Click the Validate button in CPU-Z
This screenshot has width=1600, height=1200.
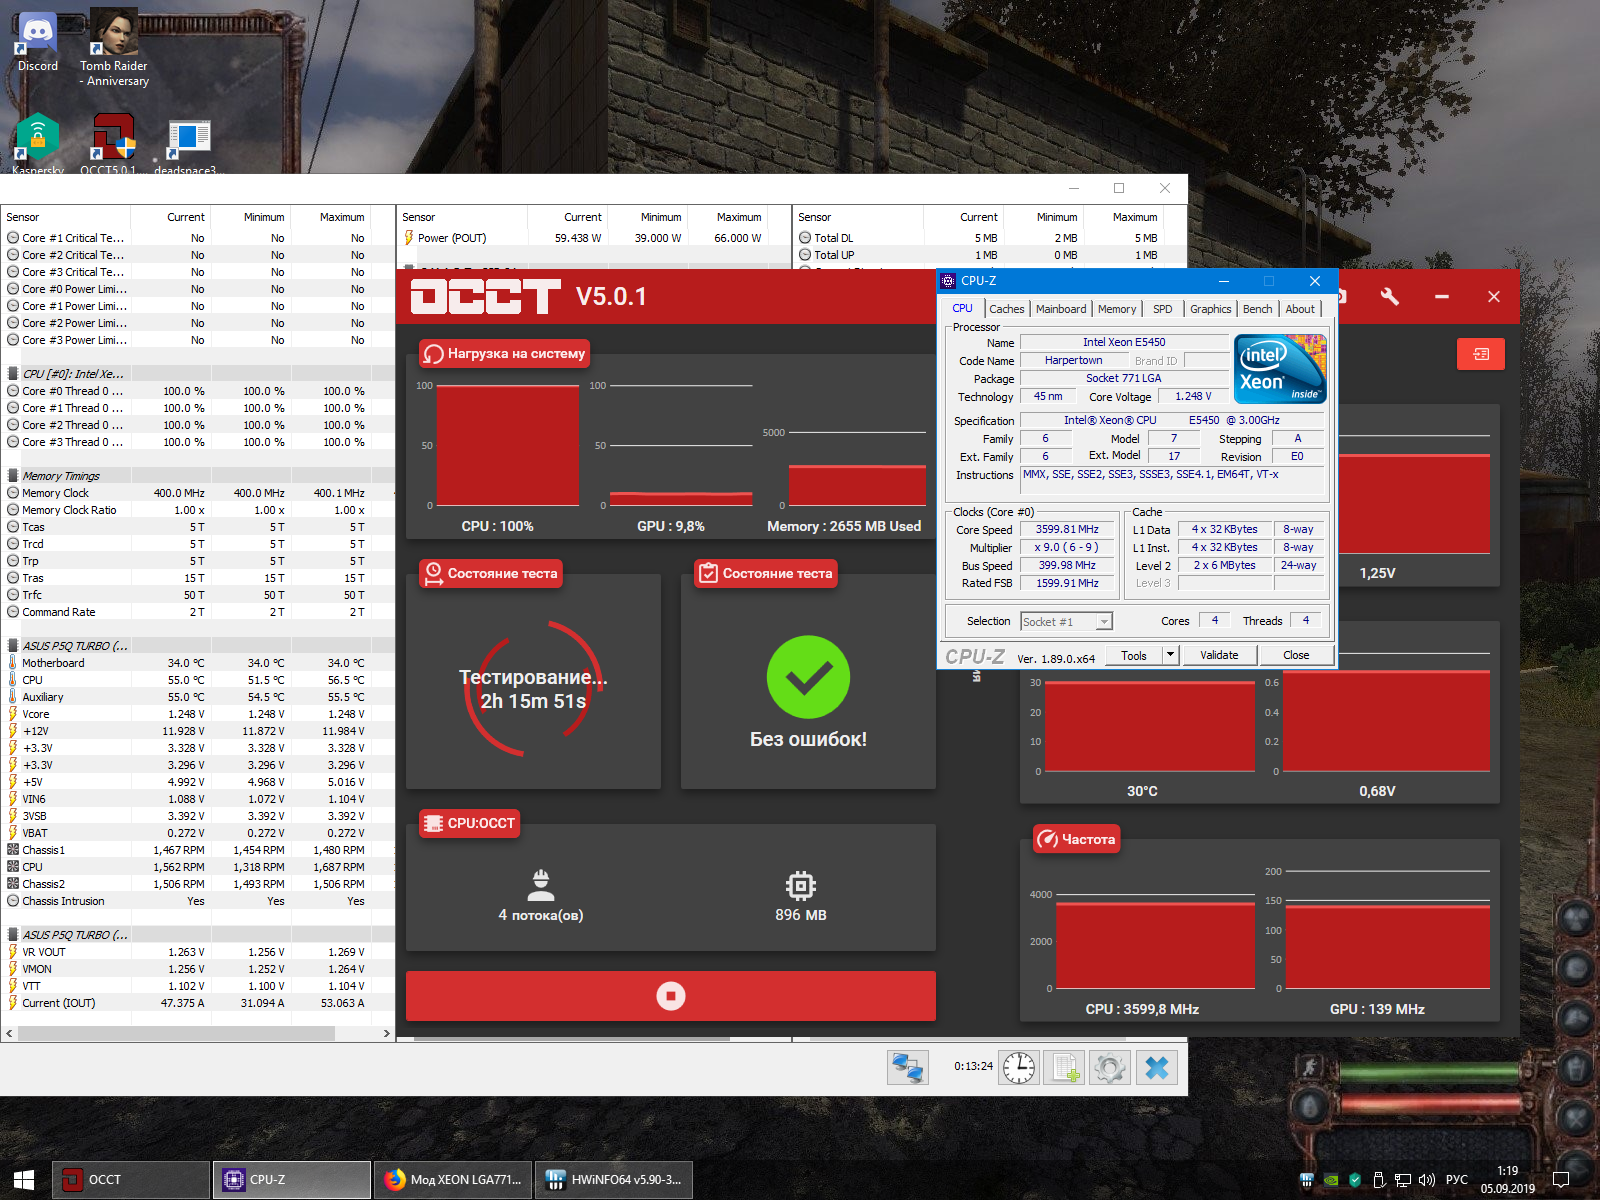(x=1219, y=656)
